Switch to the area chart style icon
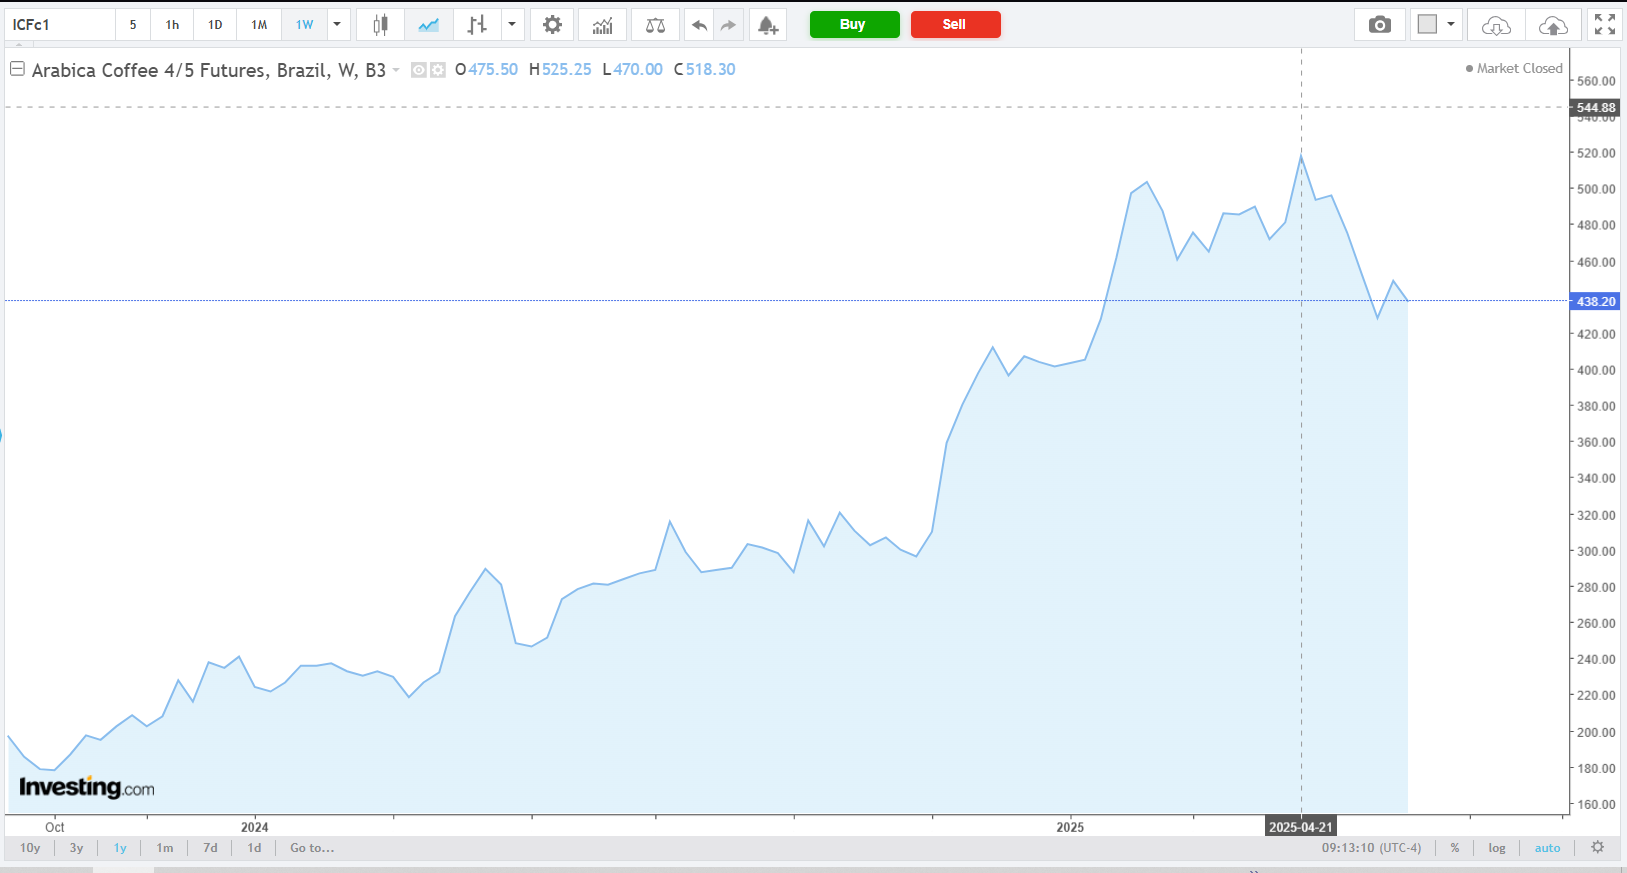Screen dimensions: 1627x873 429,25
